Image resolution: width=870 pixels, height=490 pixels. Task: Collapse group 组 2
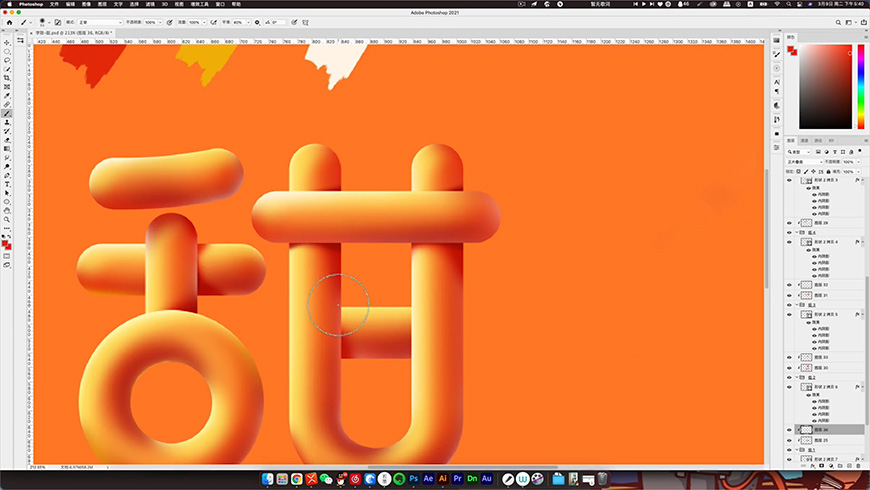797,377
